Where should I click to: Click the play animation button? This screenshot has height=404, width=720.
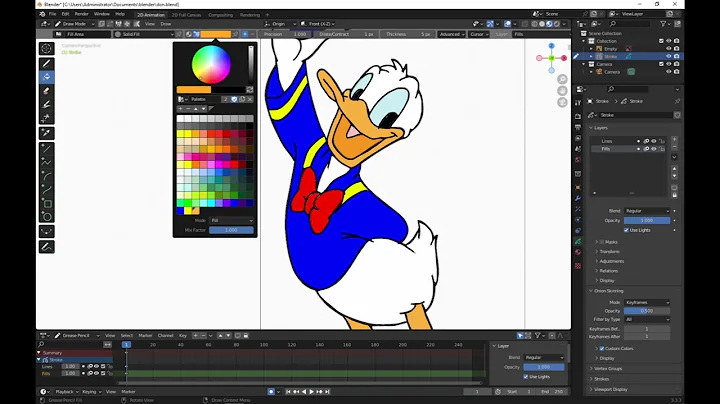(311, 392)
